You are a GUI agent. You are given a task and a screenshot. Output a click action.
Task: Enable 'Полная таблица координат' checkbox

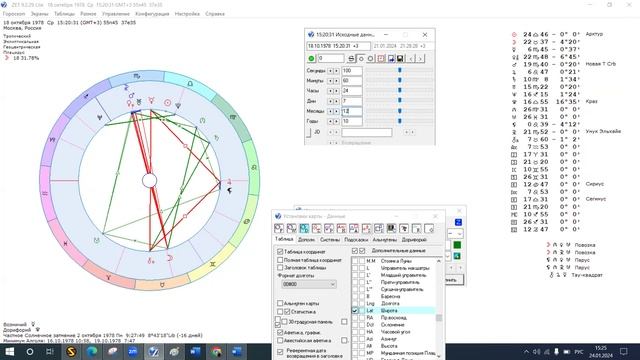[280, 260]
